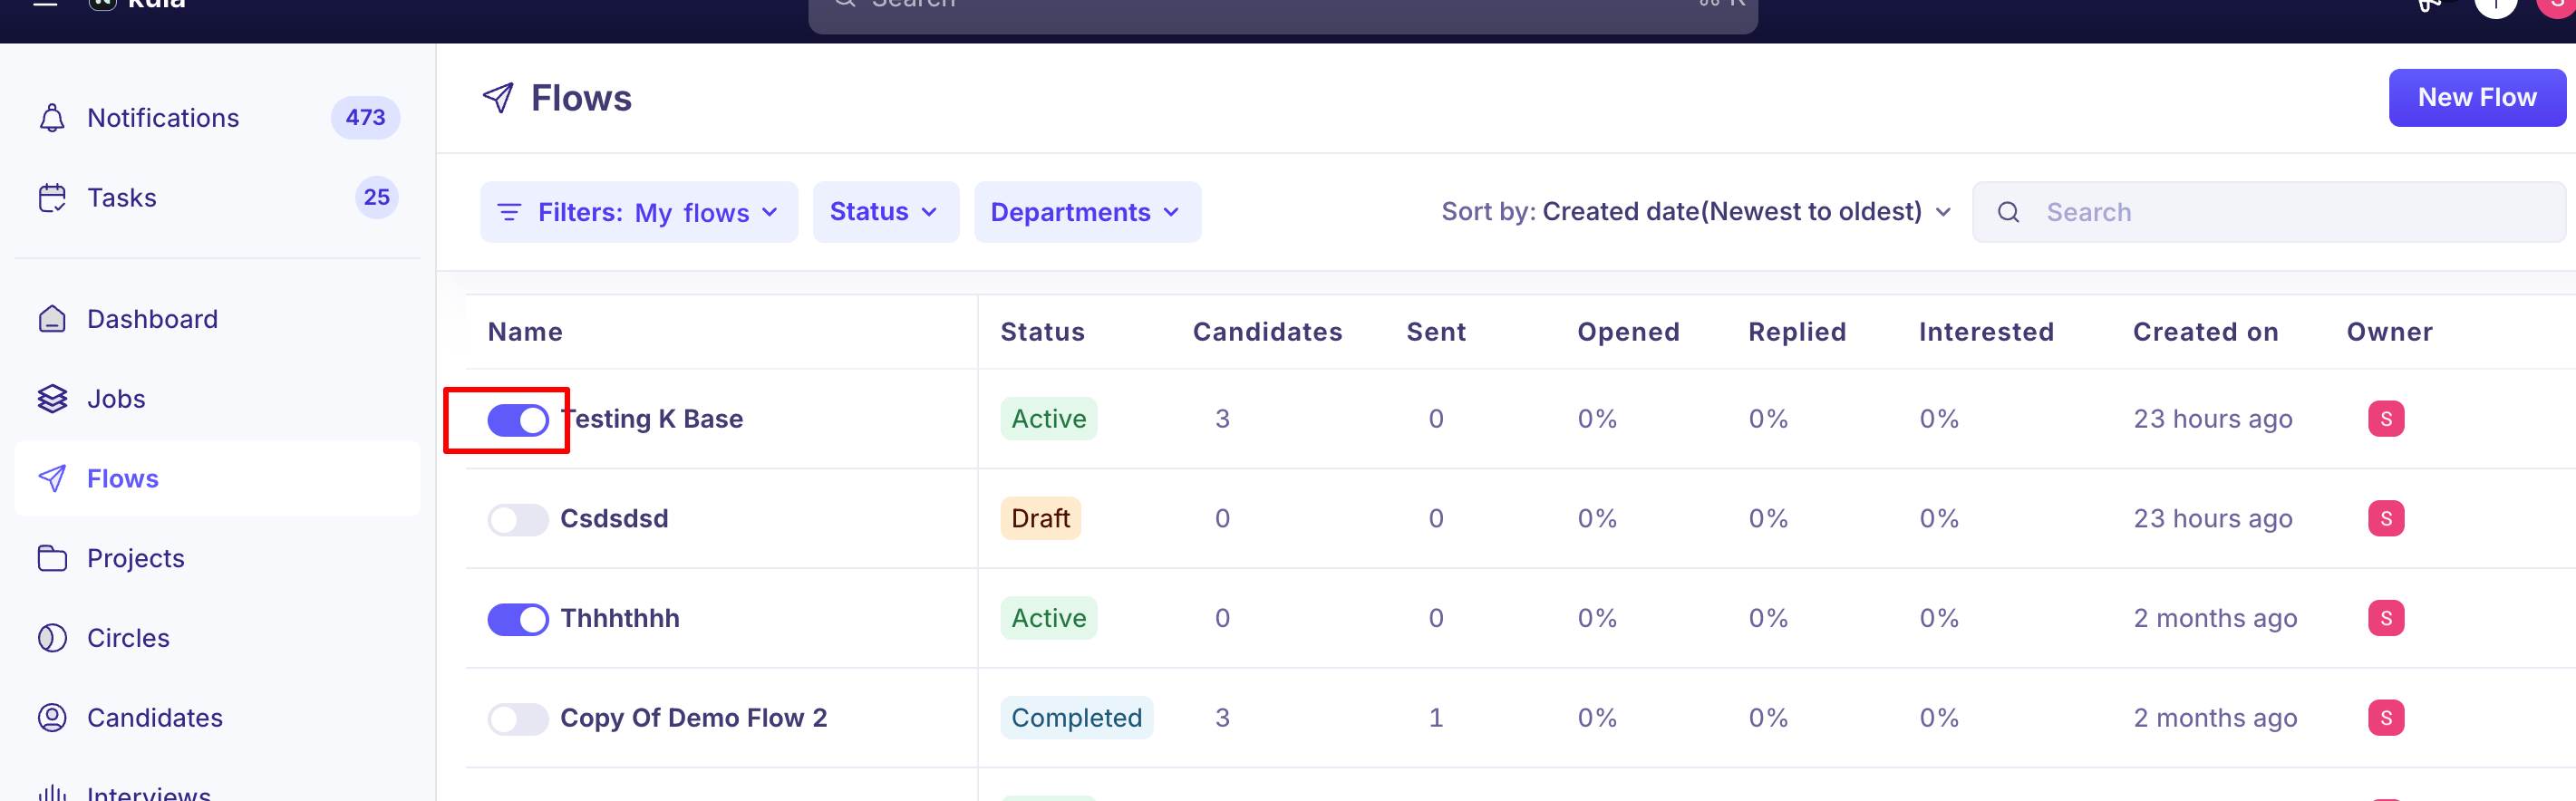Open the Departments filter dropdown

[x=1087, y=212]
